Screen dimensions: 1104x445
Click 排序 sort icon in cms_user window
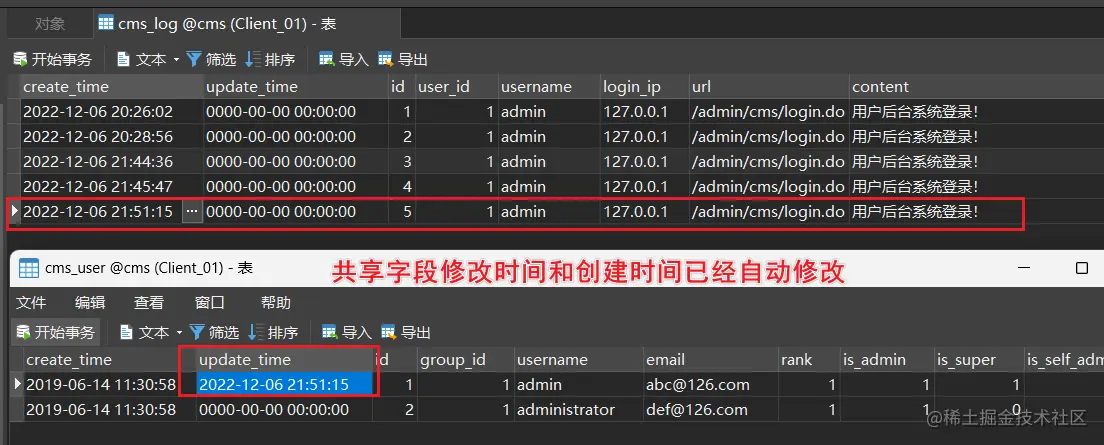point(256,332)
